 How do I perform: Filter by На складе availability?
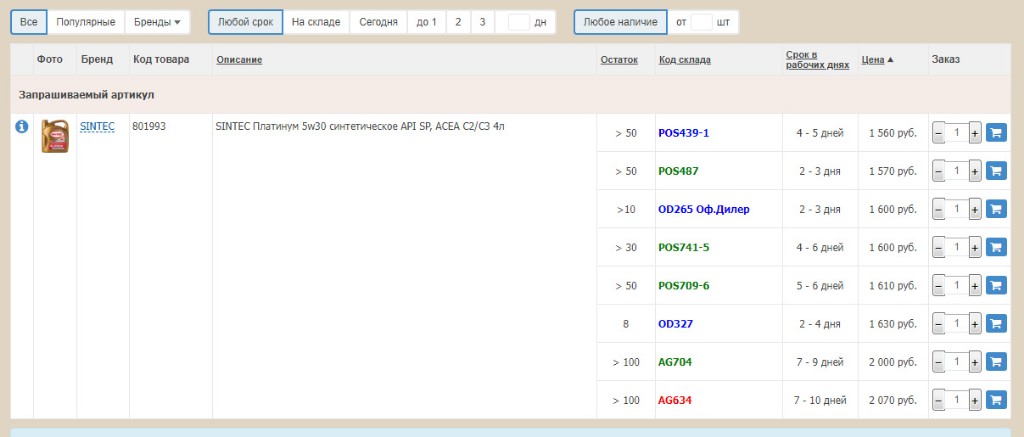pos(316,22)
